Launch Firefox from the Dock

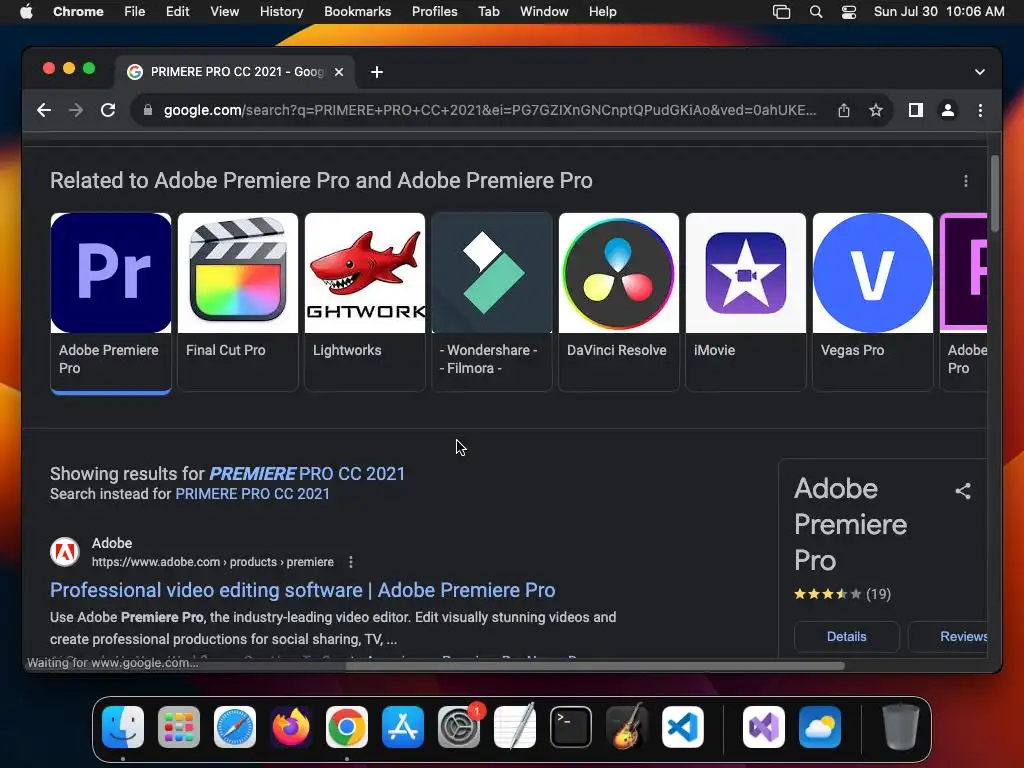click(x=291, y=727)
